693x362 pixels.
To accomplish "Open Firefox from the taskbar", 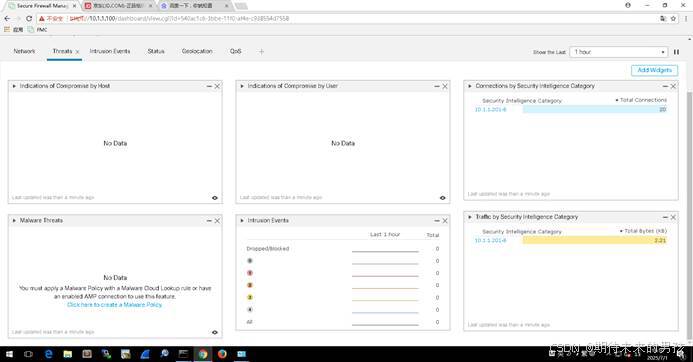I will (x=222, y=354).
